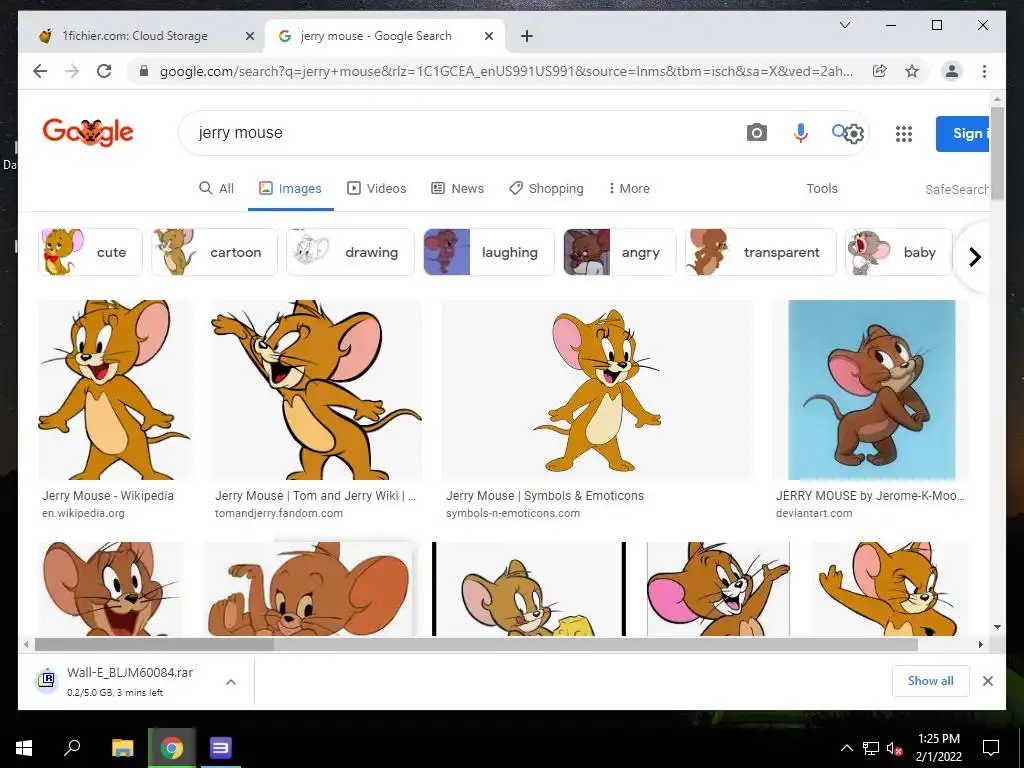Open Windows taskbar search
Screen dimensions: 1024x768
pos(72,748)
